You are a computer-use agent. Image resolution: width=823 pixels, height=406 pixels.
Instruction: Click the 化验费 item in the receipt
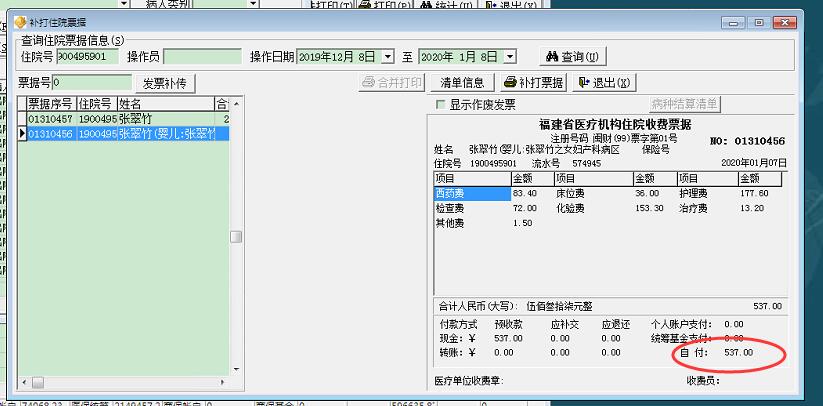(571, 208)
